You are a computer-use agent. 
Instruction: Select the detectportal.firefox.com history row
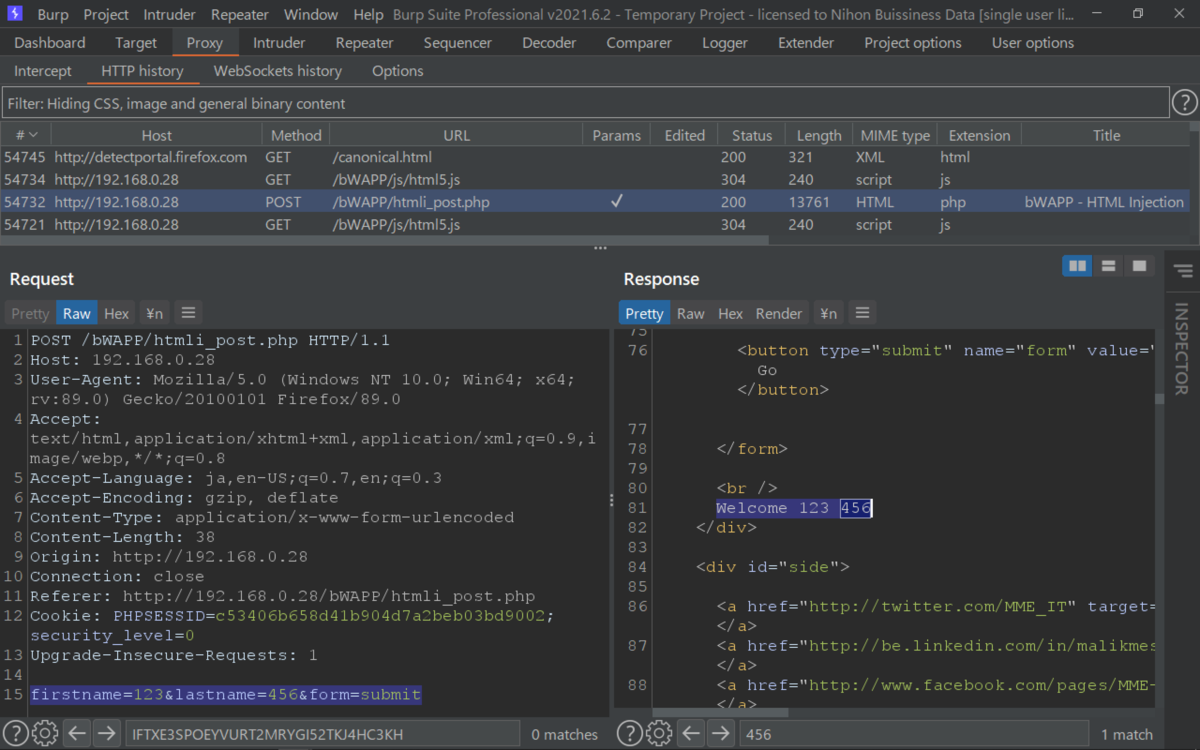[595, 157]
